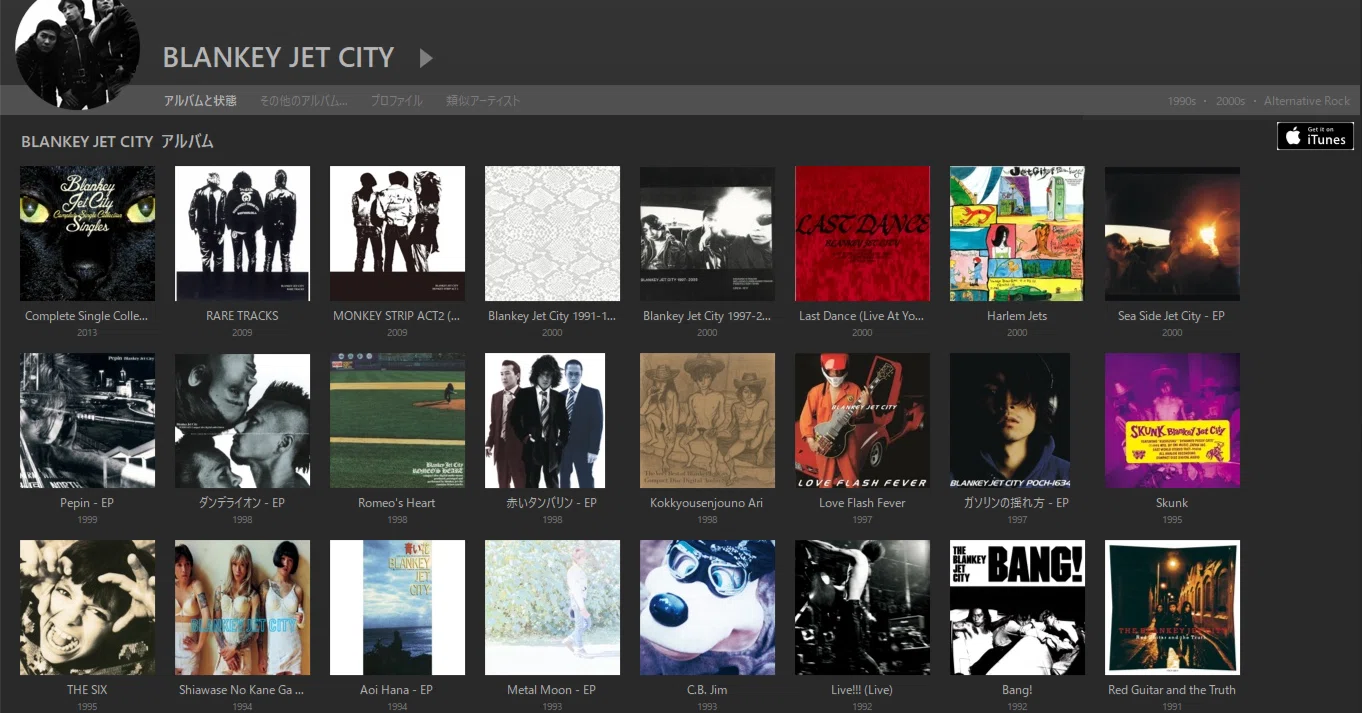Screen dimensions: 1362x713
Task: Select the Love Flash Fever album cover
Action: (862, 420)
